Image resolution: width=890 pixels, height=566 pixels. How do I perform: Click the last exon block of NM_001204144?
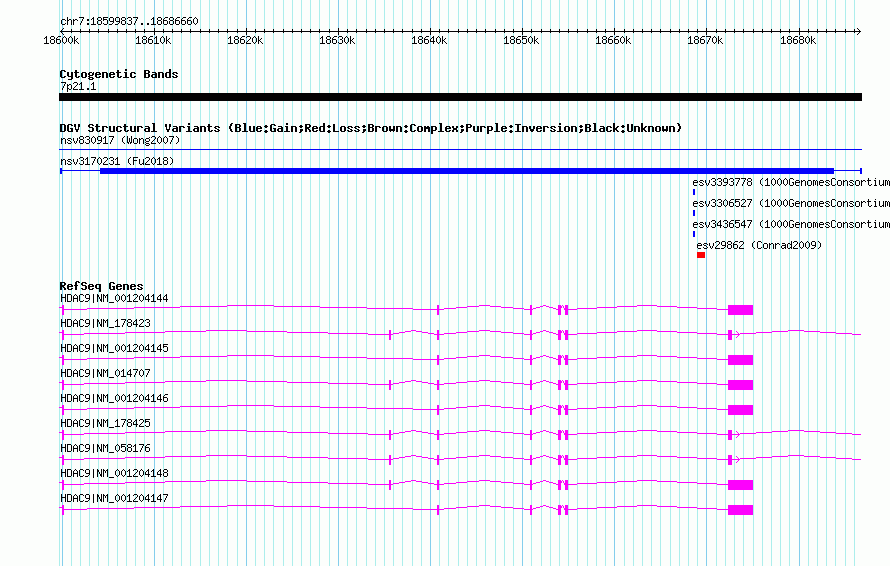click(x=740, y=310)
